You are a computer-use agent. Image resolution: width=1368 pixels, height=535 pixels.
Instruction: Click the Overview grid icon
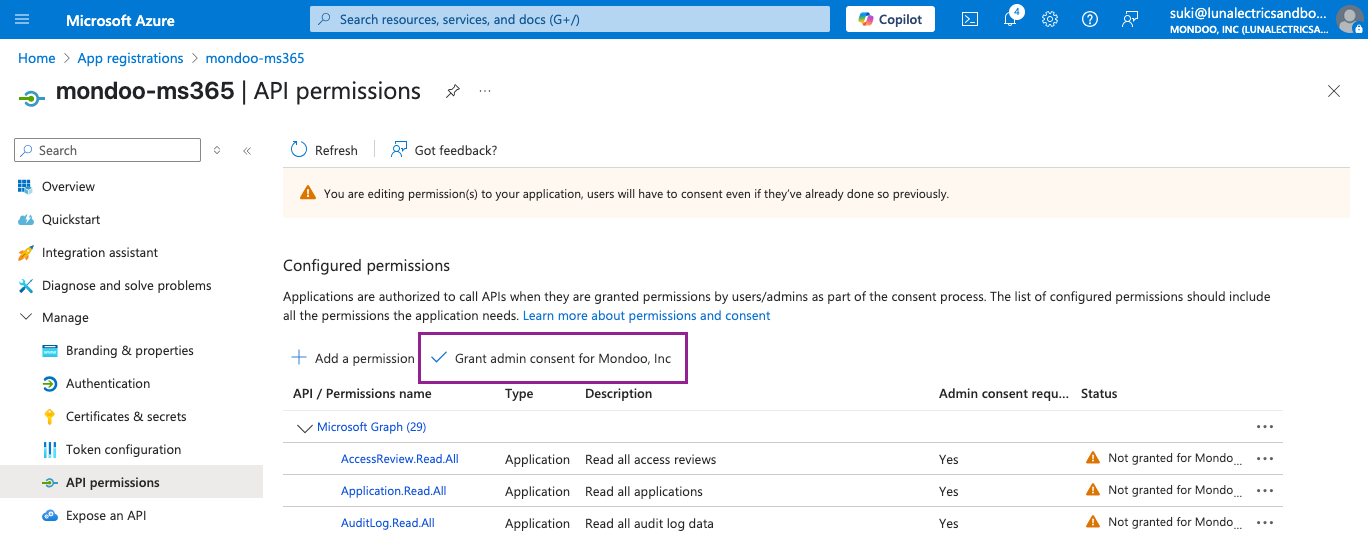[x=25, y=186]
